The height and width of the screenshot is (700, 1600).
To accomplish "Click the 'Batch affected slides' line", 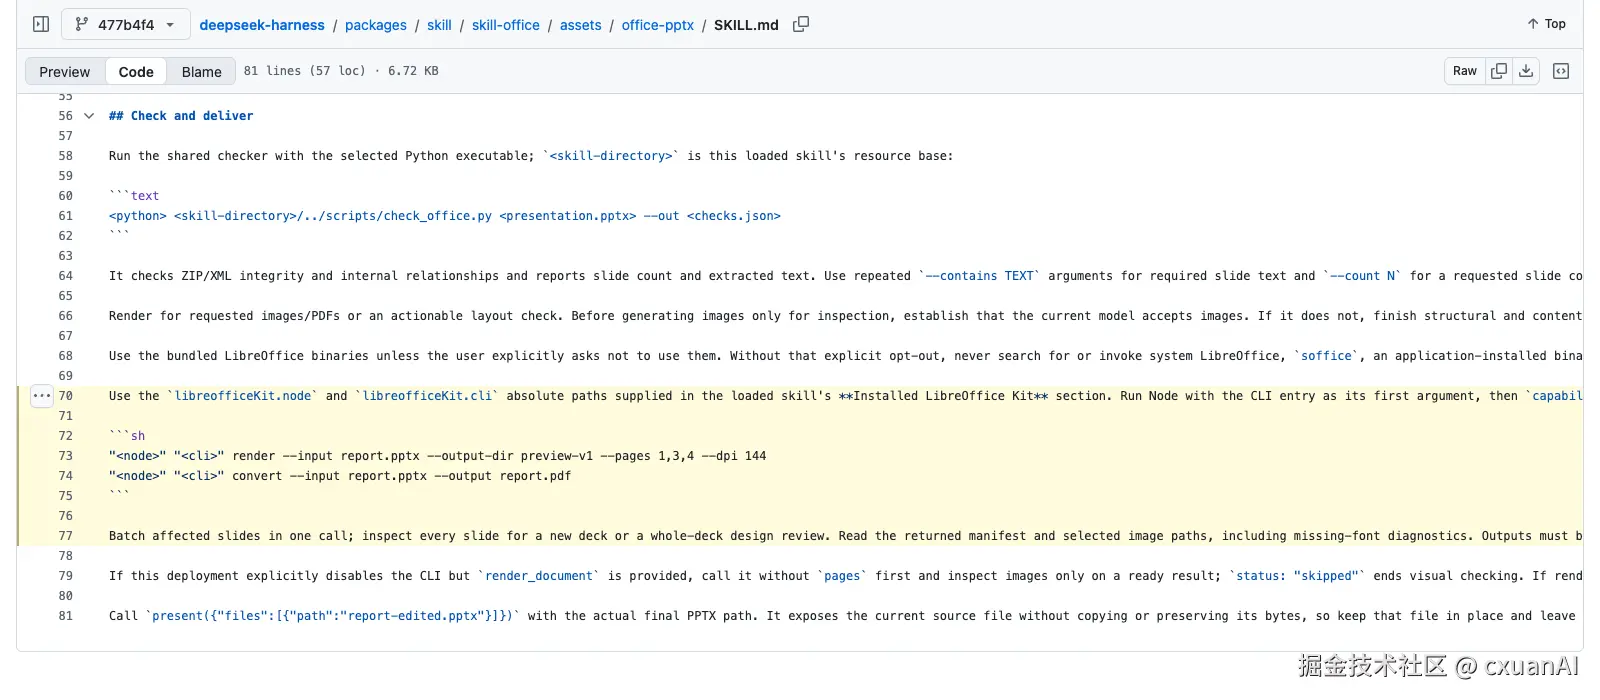I will [x=846, y=536].
